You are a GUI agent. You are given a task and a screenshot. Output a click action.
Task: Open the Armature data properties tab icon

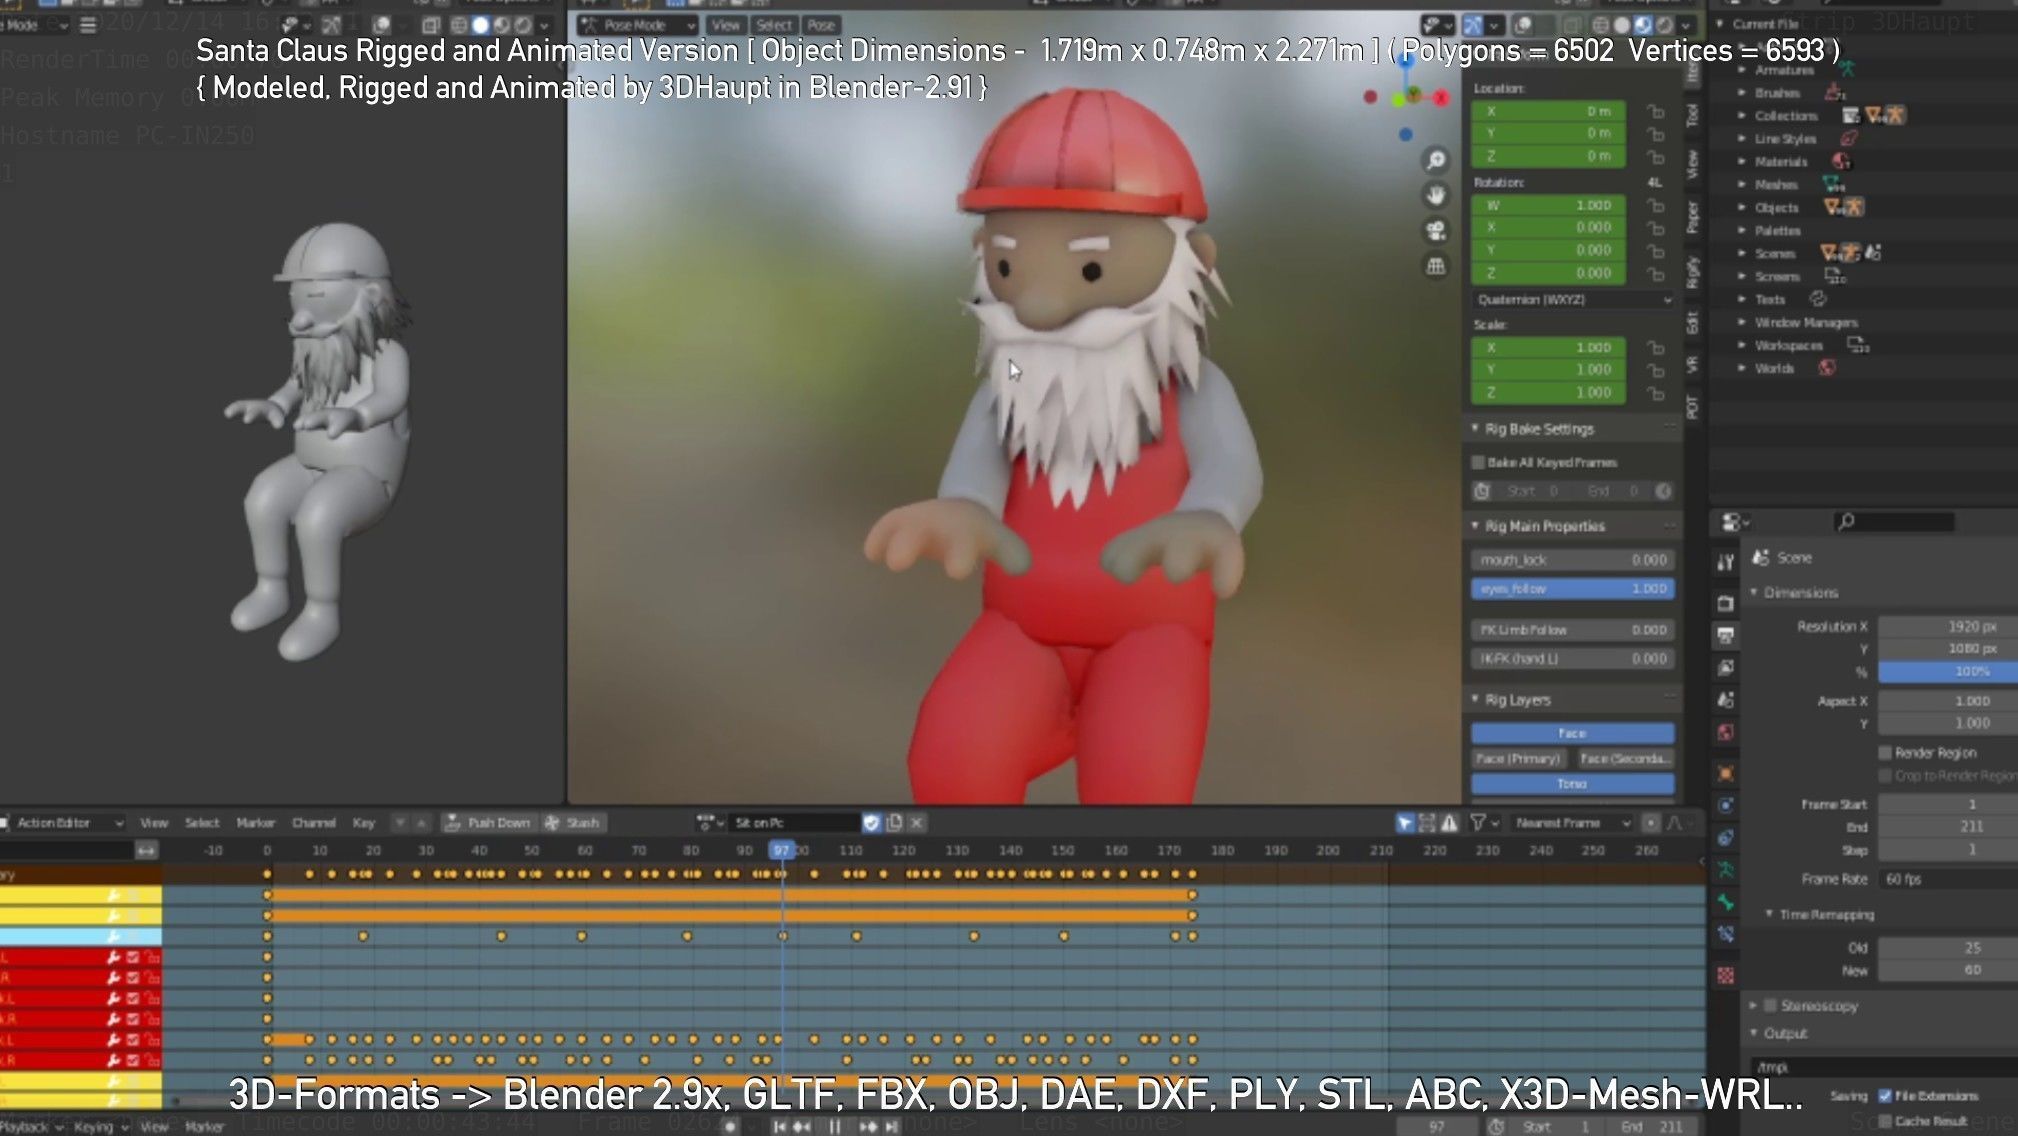1725,870
